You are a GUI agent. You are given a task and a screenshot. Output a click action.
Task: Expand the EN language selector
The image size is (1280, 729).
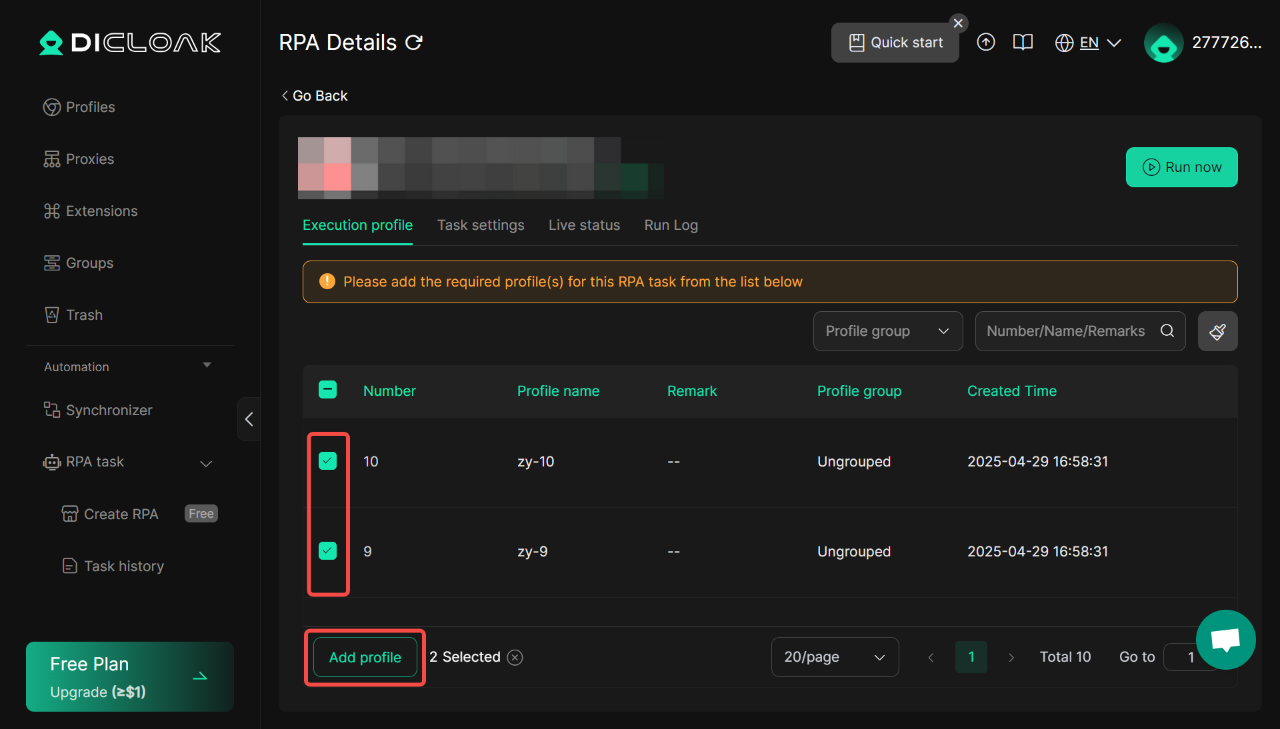click(1088, 43)
